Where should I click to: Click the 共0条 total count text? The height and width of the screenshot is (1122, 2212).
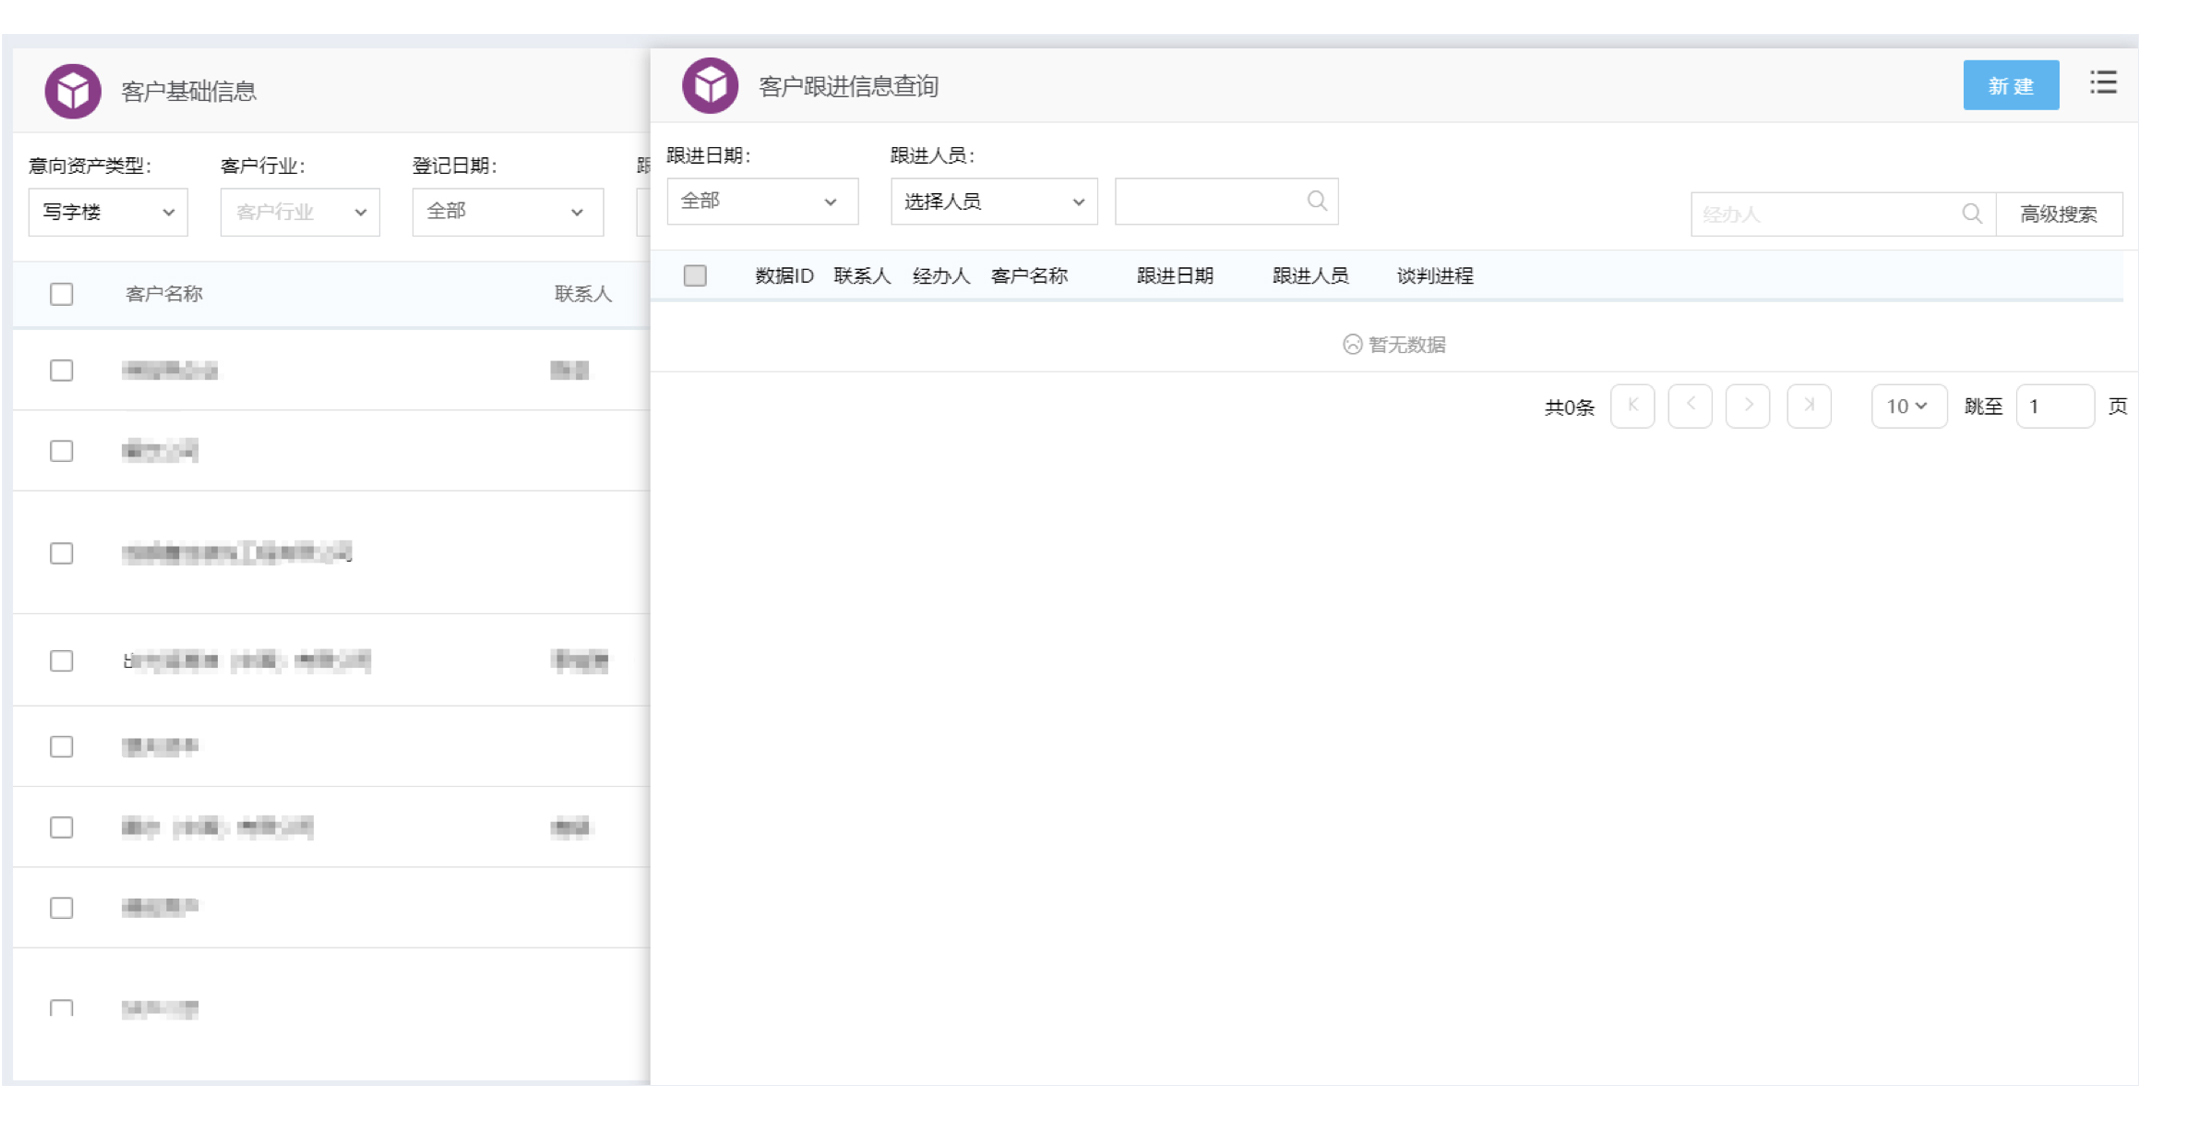[1569, 407]
